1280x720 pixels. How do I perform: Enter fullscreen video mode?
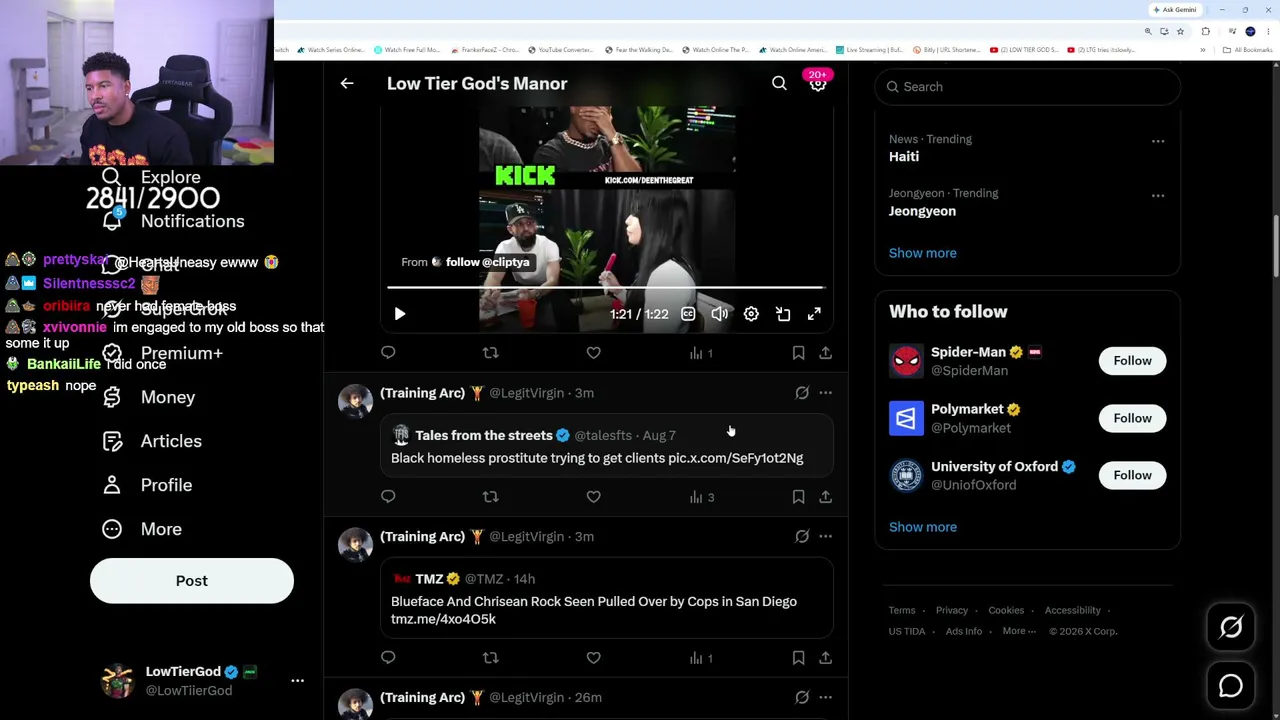pyautogui.click(x=814, y=314)
